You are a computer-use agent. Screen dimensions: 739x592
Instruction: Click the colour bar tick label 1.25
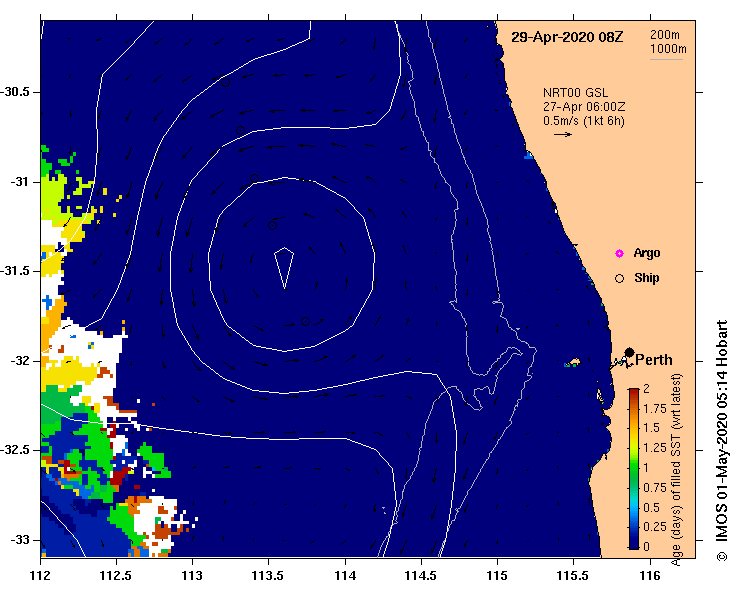point(655,448)
